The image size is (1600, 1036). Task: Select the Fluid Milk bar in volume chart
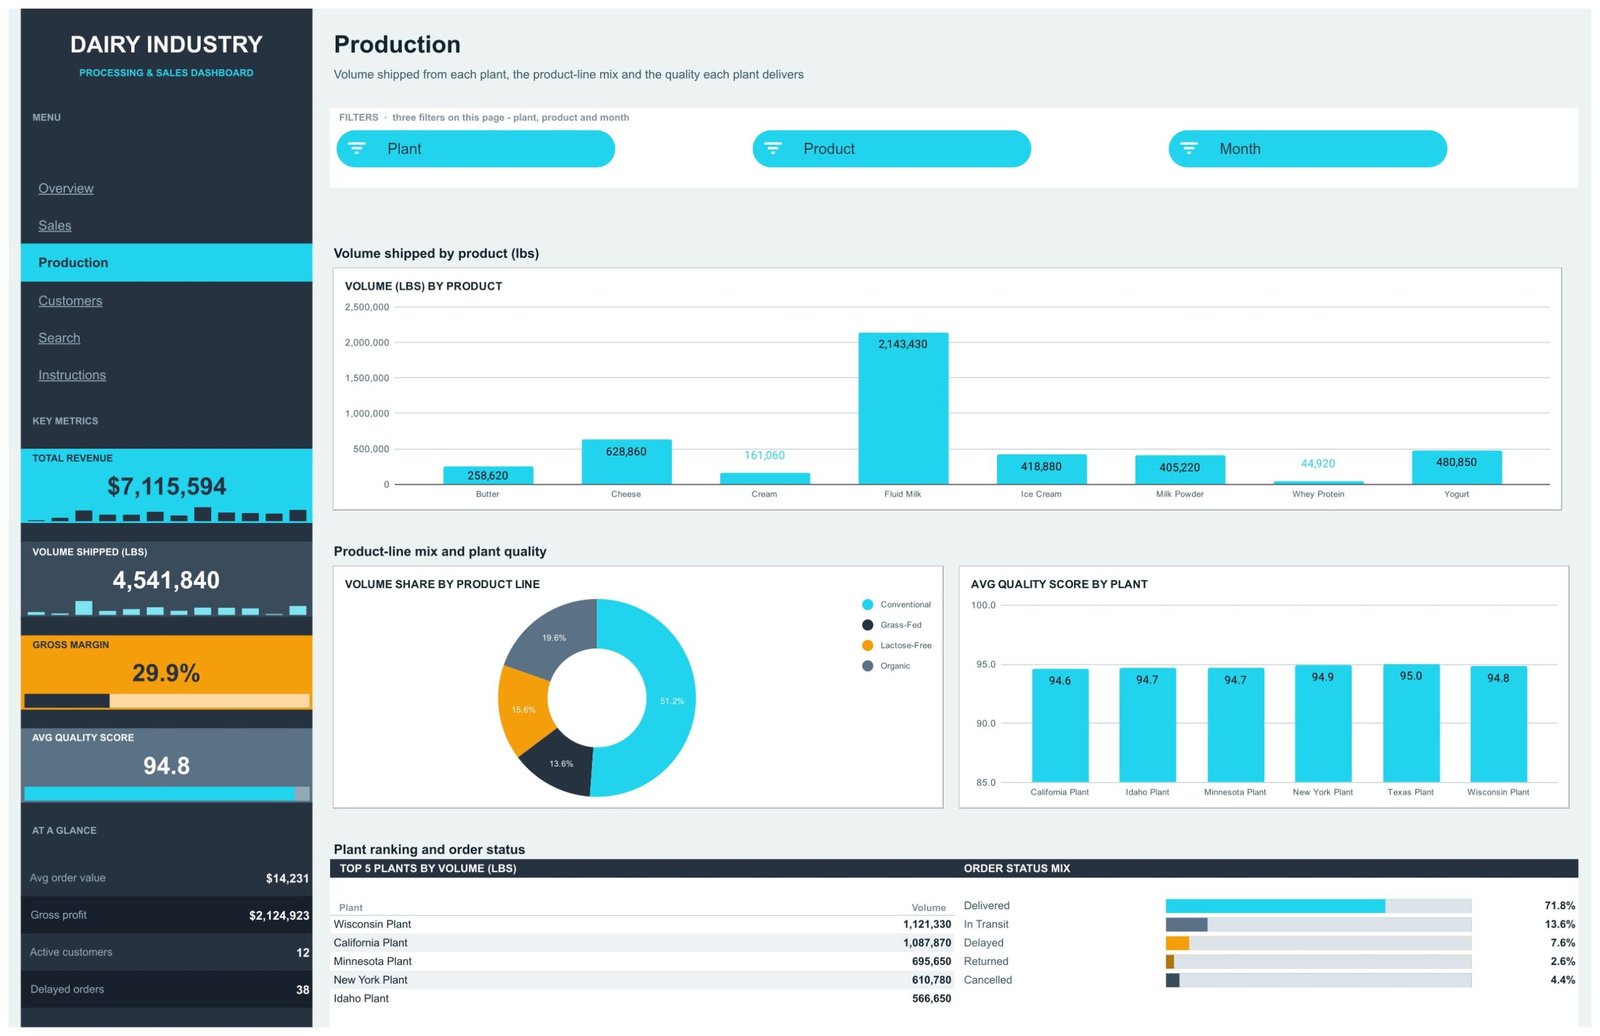pyautogui.click(x=903, y=409)
